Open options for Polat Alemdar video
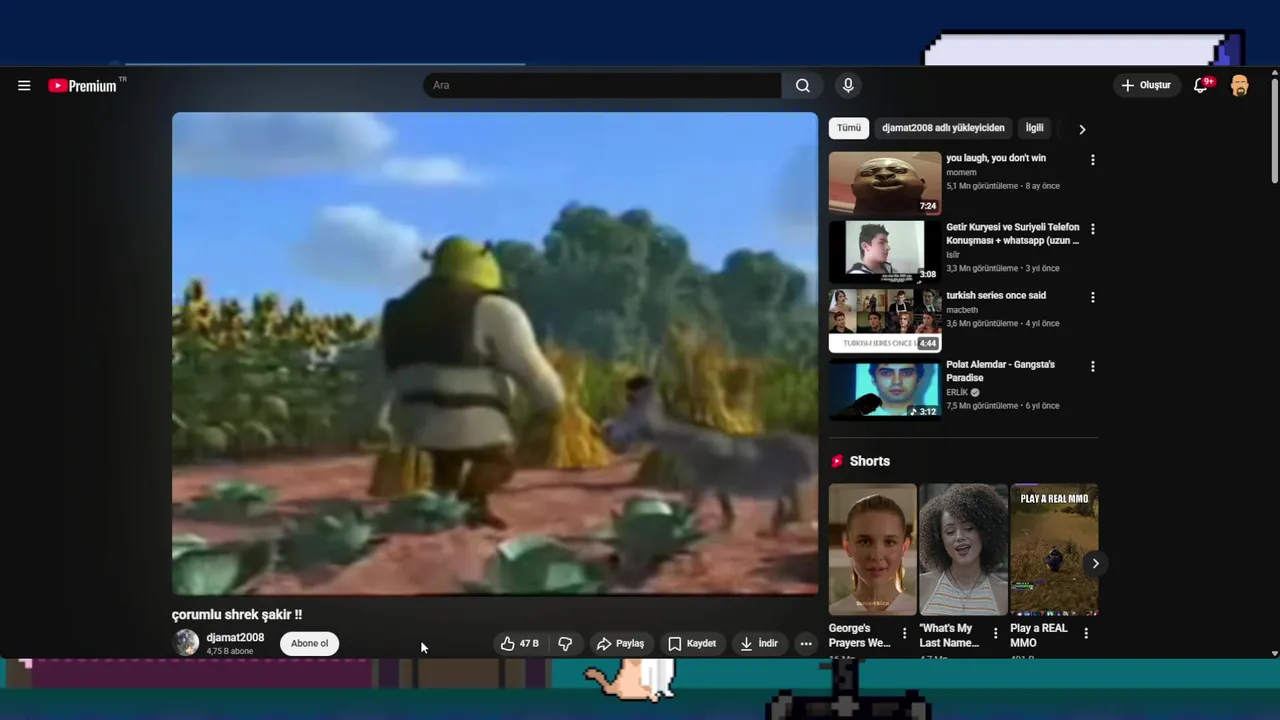This screenshot has height=720, width=1280. [1092, 367]
